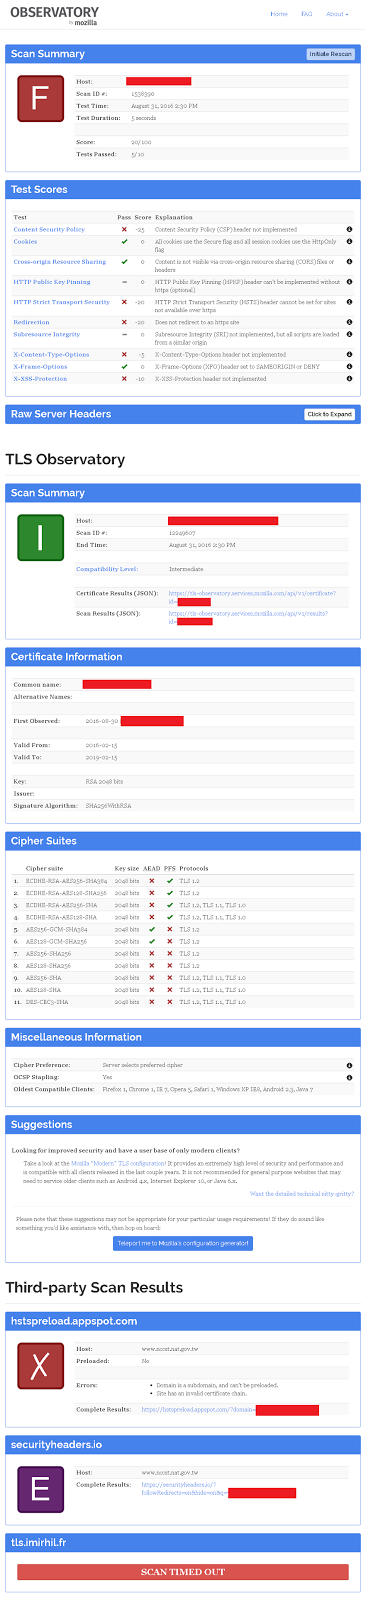This screenshot has height=1600, width=366.
Task: Click info icon on Subresource Integrity row
Action: click(349, 334)
